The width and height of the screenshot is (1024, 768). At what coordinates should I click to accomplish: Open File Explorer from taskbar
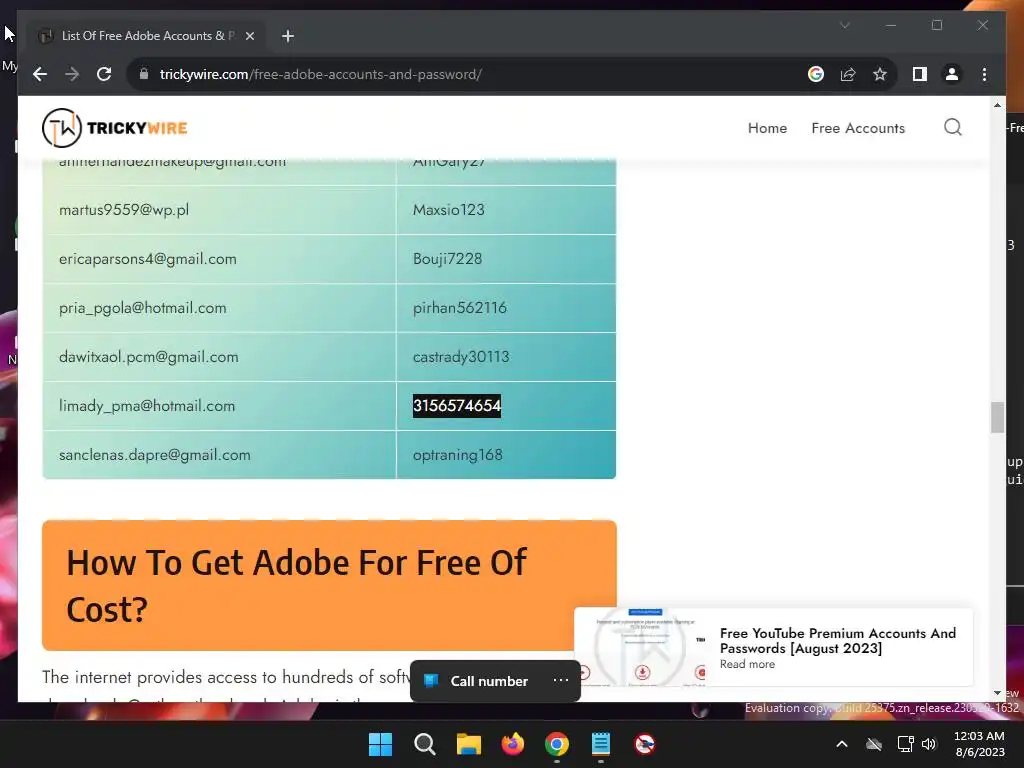point(468,744)
